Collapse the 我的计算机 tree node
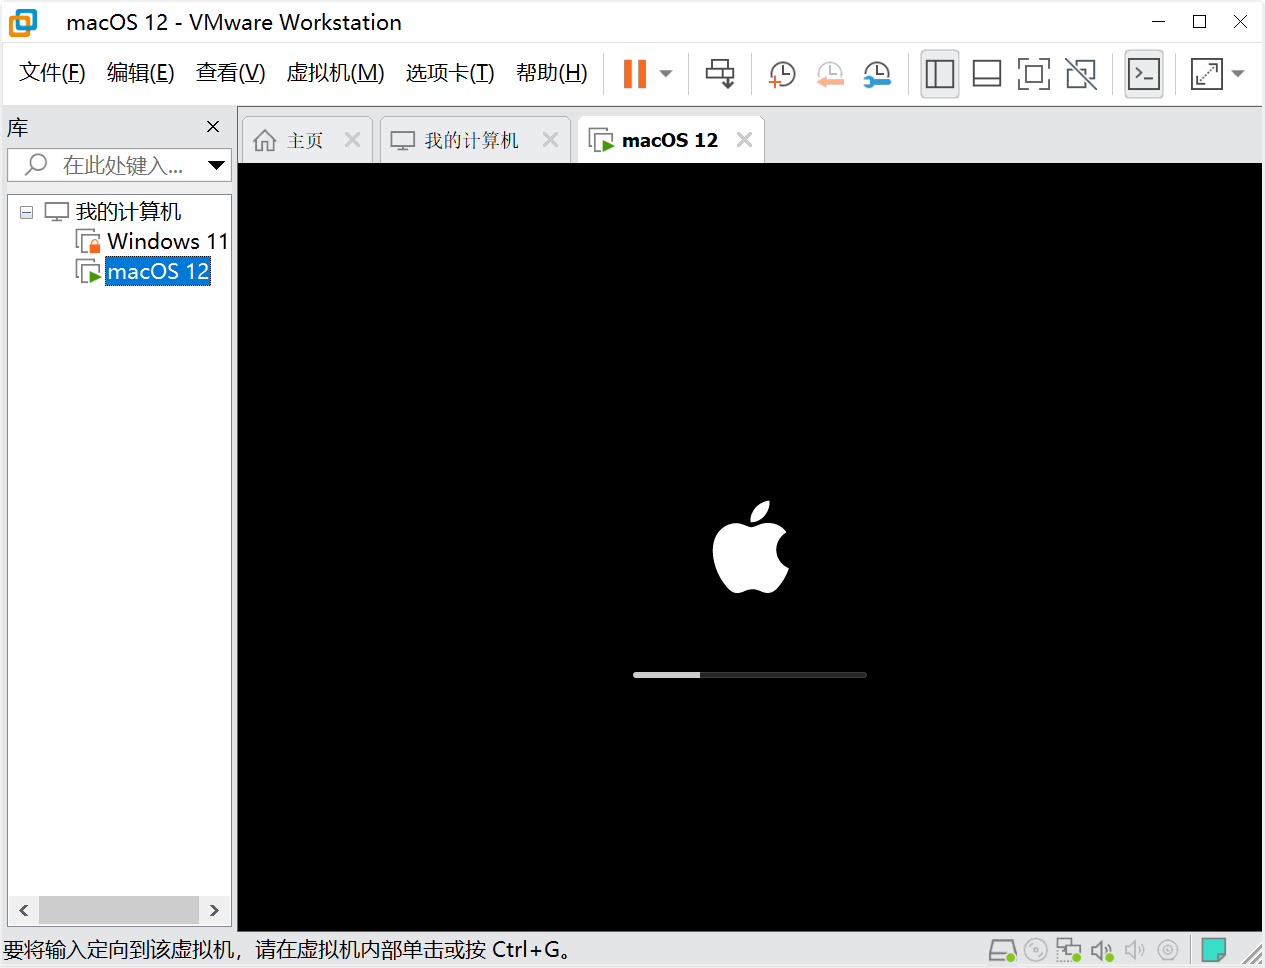1265x968 pixels. (x=26, y=212)
